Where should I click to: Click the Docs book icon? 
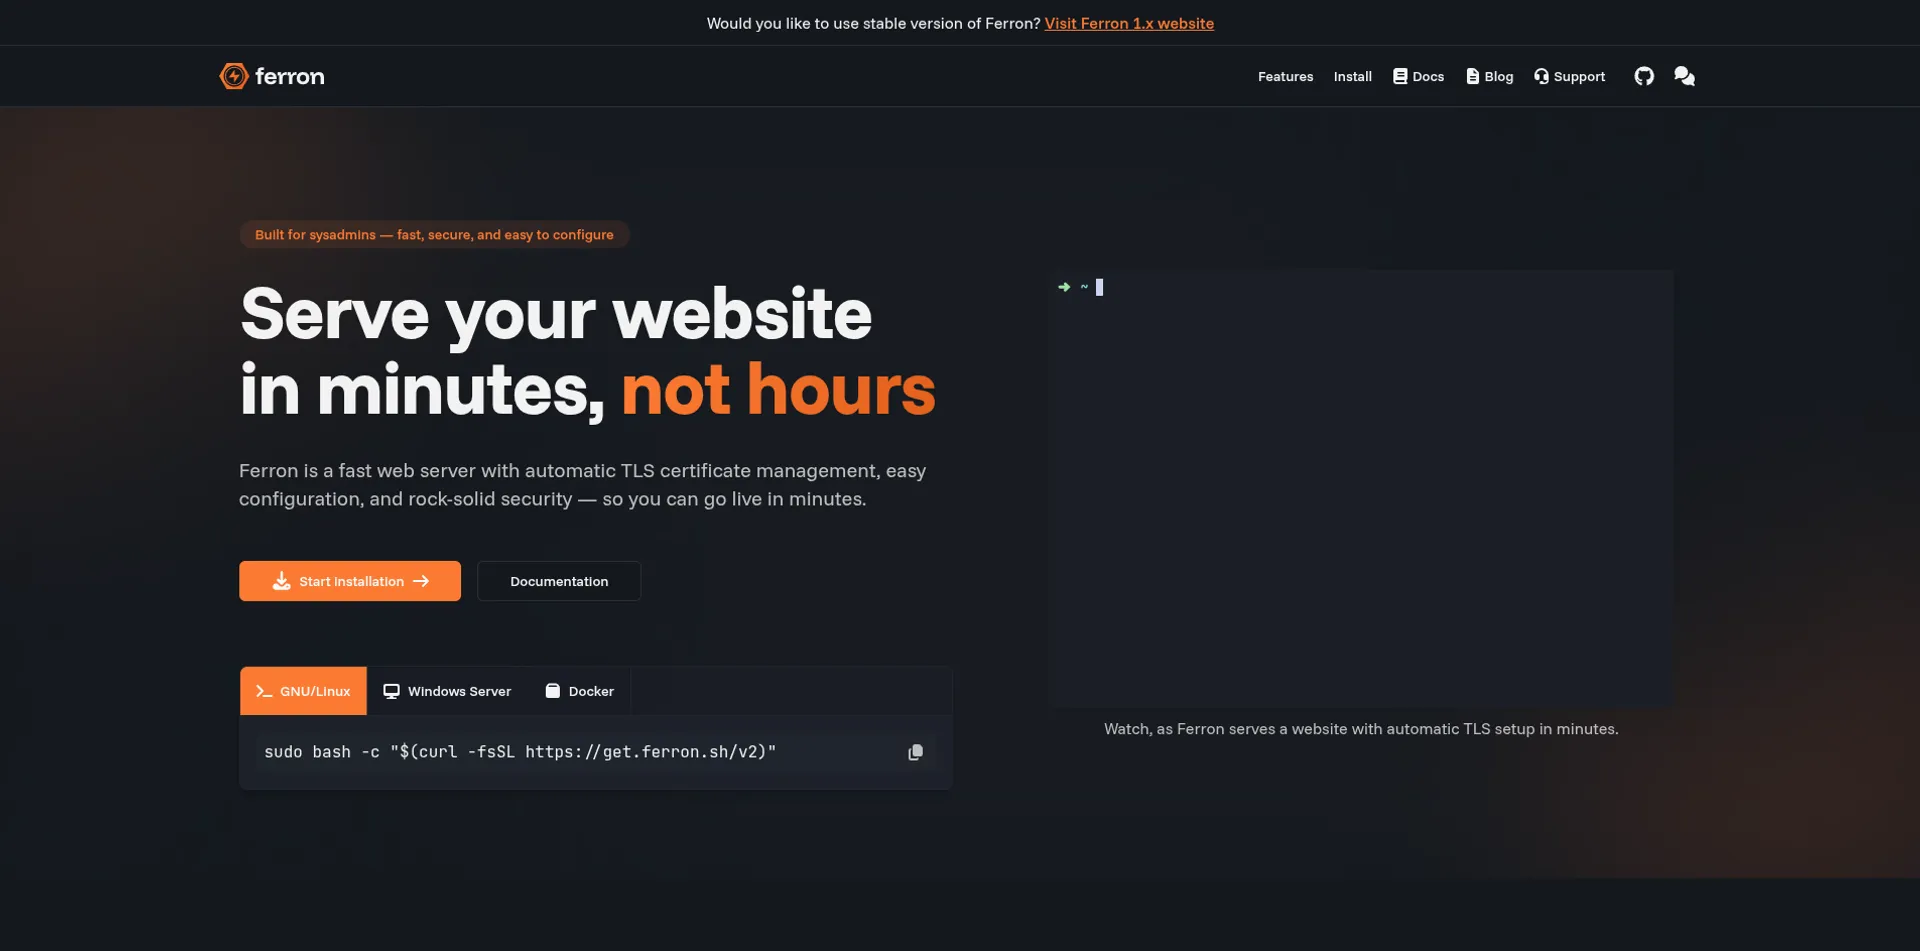[1400, 76]
